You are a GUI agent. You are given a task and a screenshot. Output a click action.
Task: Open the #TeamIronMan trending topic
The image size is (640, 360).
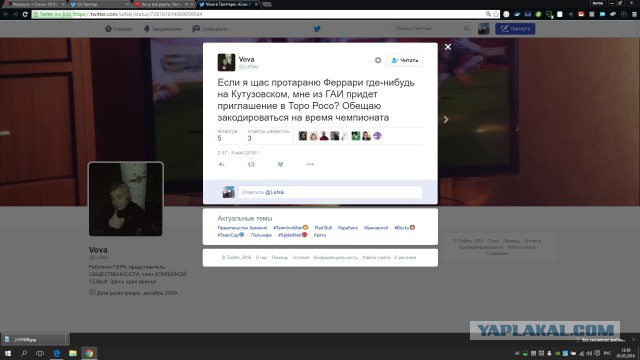click(x=291, y=228)
